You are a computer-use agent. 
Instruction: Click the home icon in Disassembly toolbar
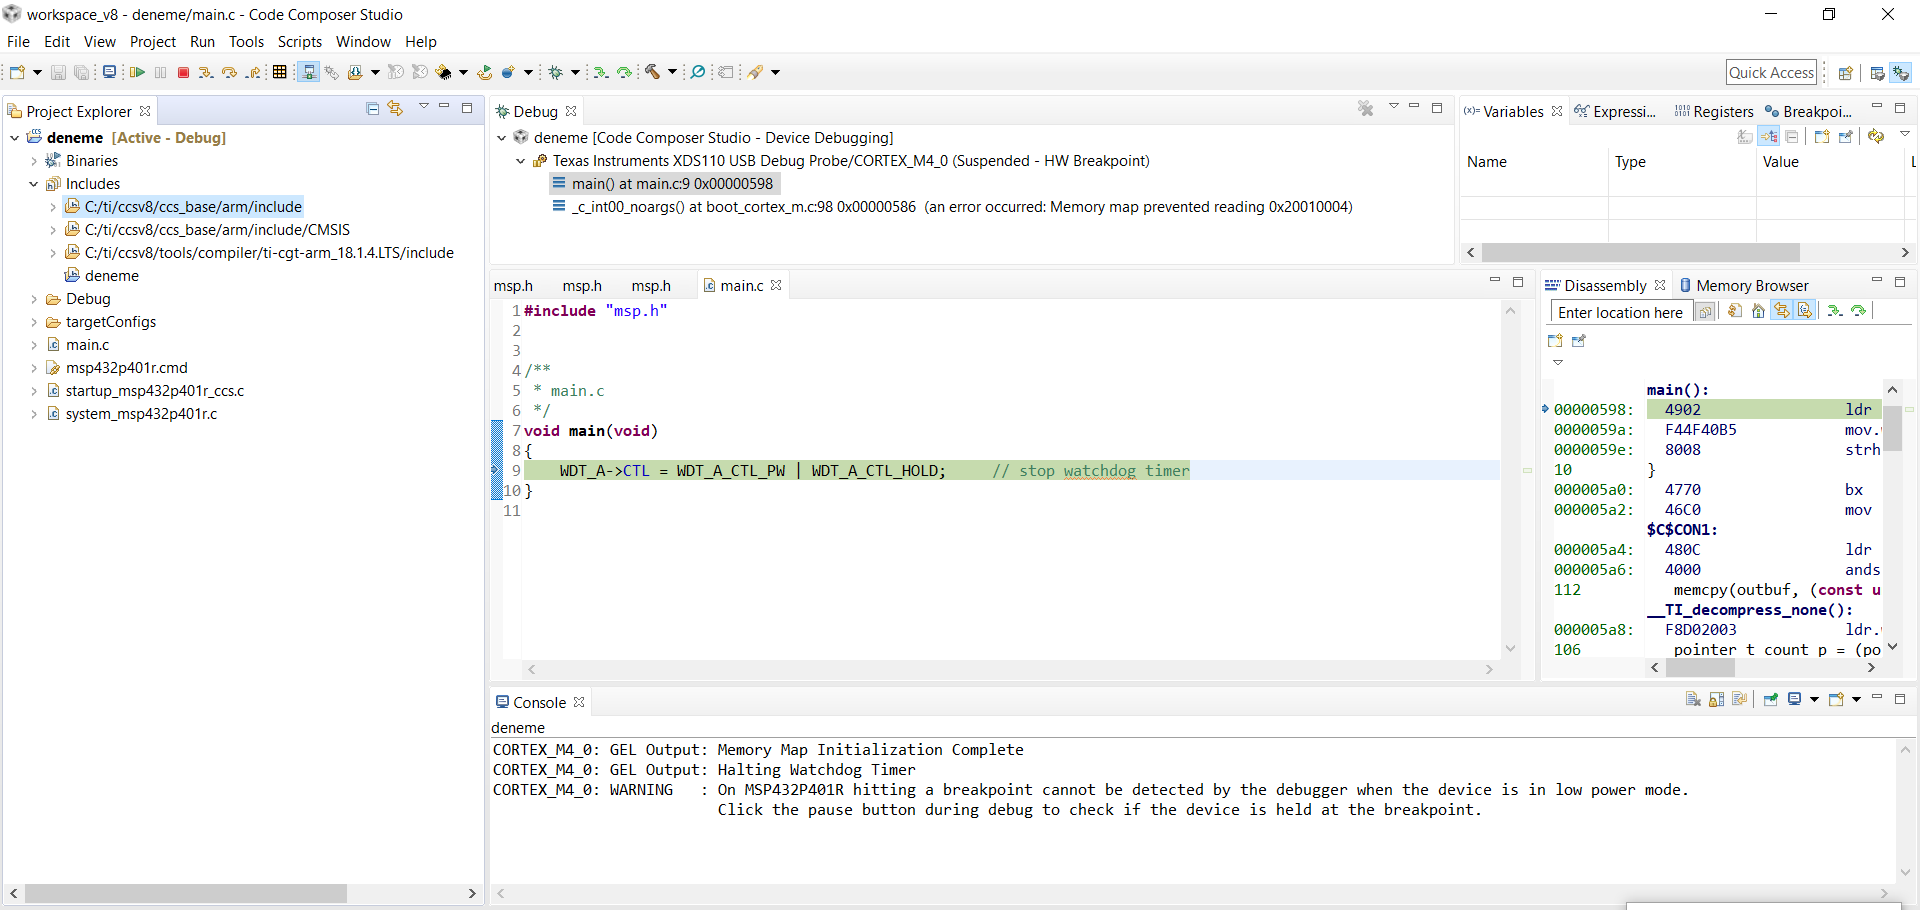point(1758,311)
